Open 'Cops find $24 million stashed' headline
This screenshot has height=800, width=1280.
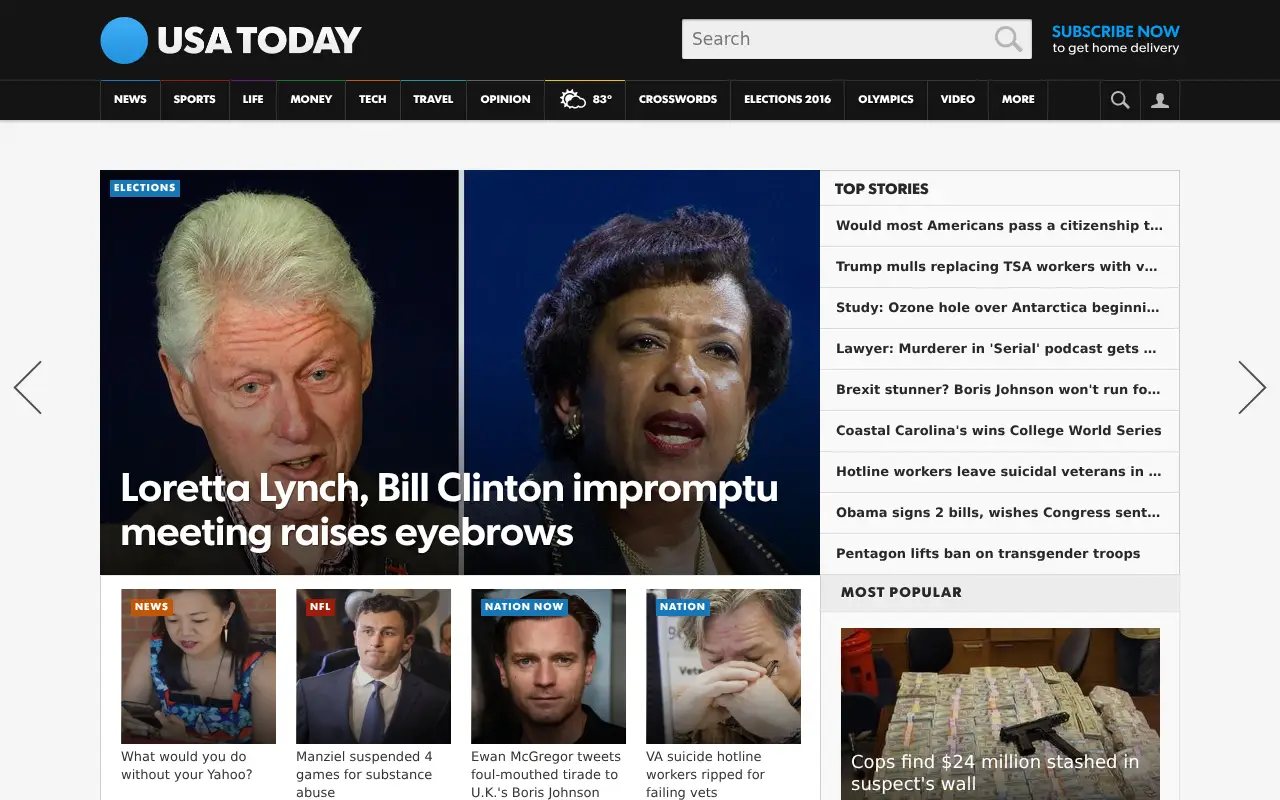995,773
